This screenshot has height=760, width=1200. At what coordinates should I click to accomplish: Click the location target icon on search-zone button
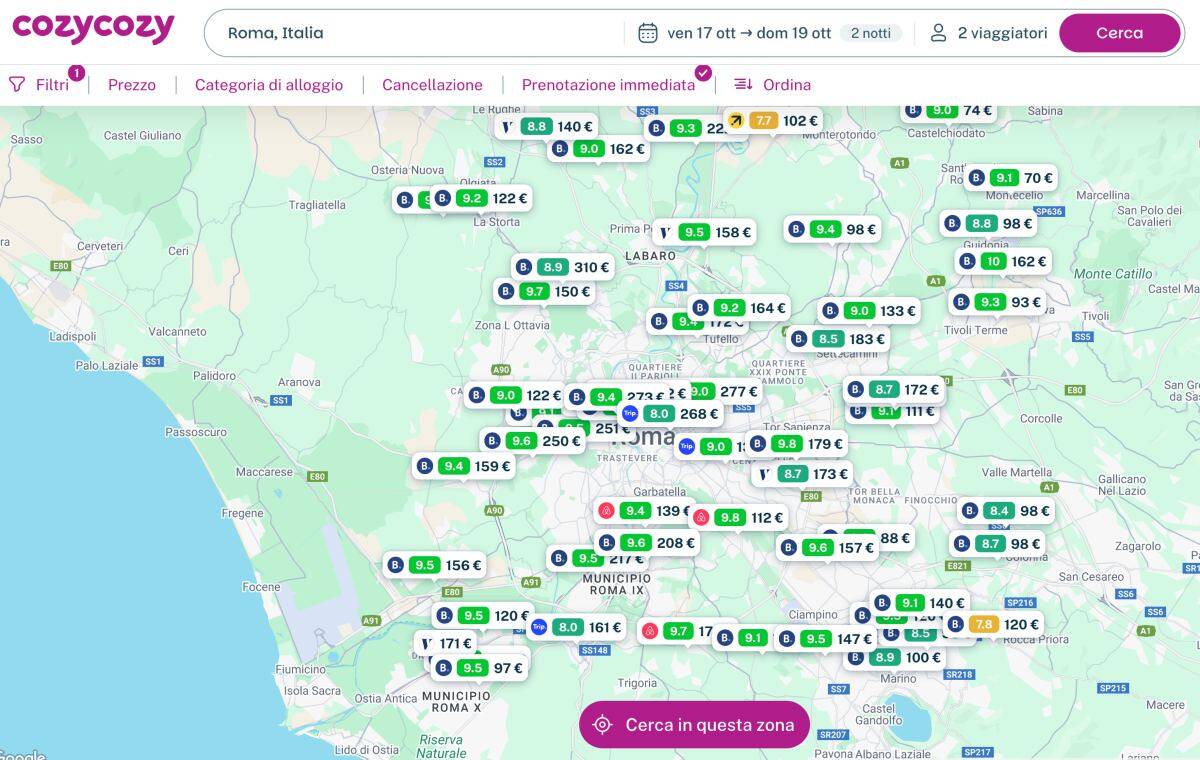coord(602,725)
